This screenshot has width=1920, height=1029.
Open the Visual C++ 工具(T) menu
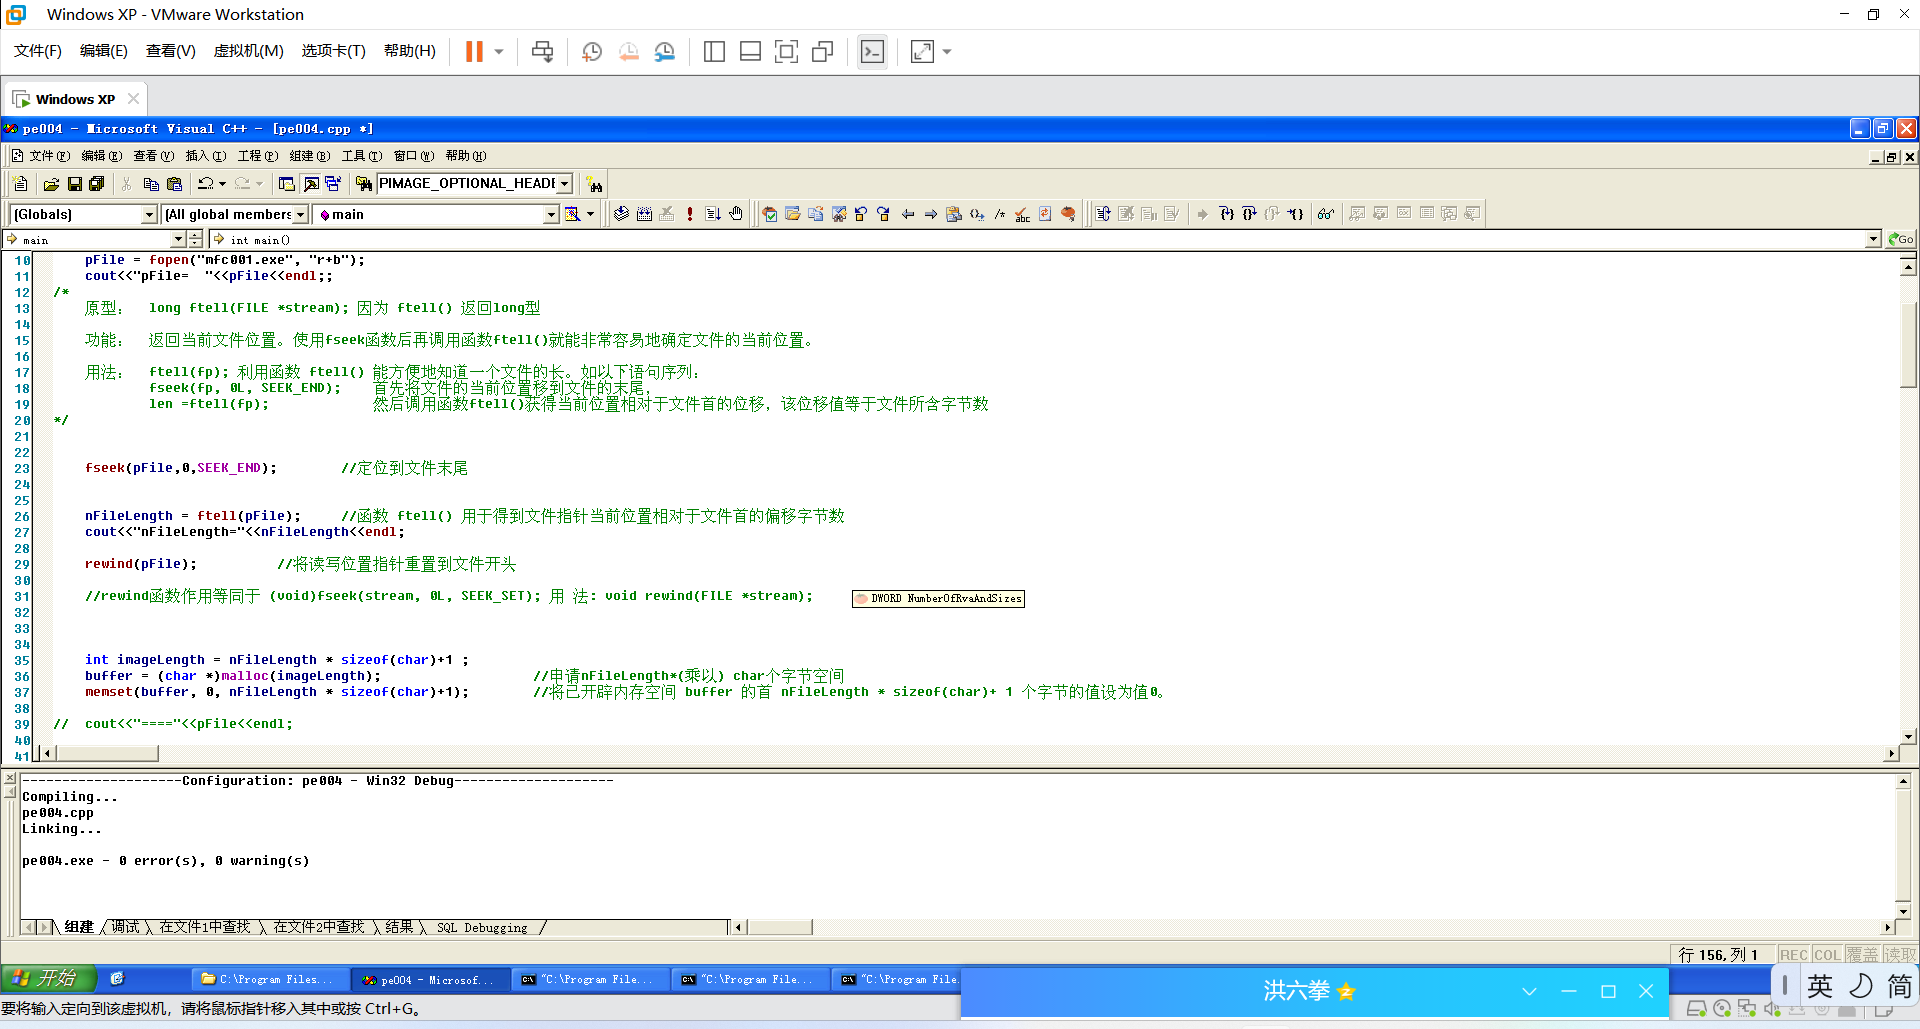362,156
